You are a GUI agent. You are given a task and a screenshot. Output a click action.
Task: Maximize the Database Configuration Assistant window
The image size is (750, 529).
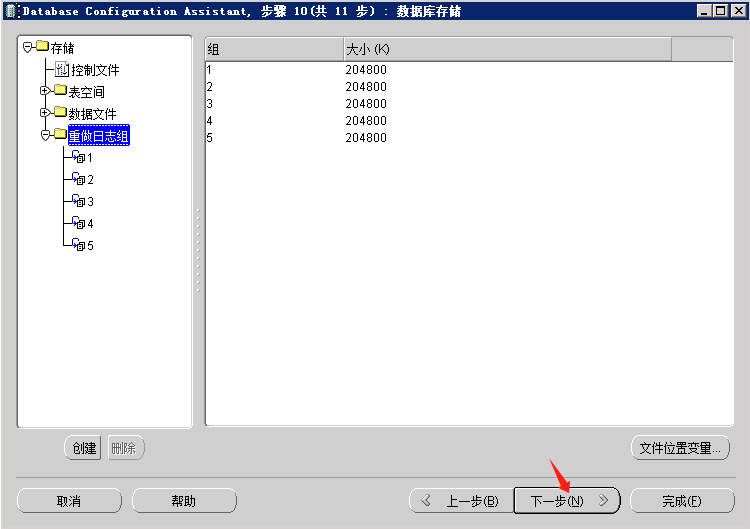(x=720, y=11)
